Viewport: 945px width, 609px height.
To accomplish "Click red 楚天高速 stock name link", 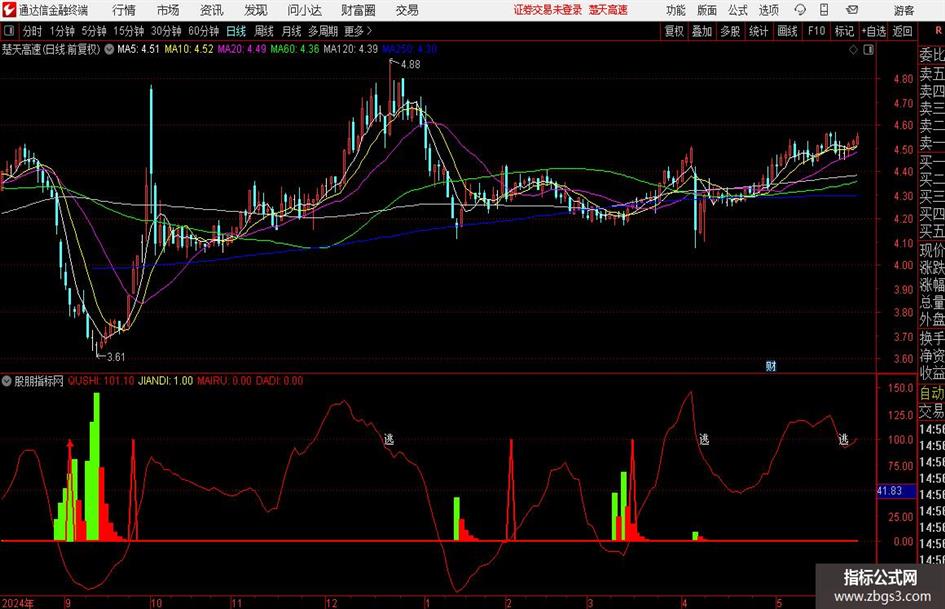I will [608, 10].
